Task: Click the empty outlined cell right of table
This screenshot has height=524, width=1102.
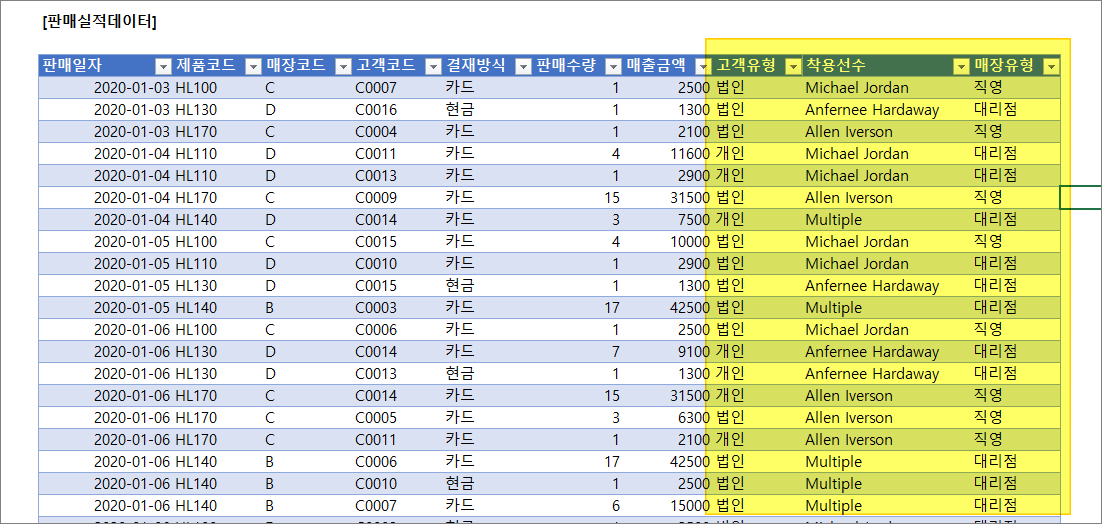Action: [1081, 198]
